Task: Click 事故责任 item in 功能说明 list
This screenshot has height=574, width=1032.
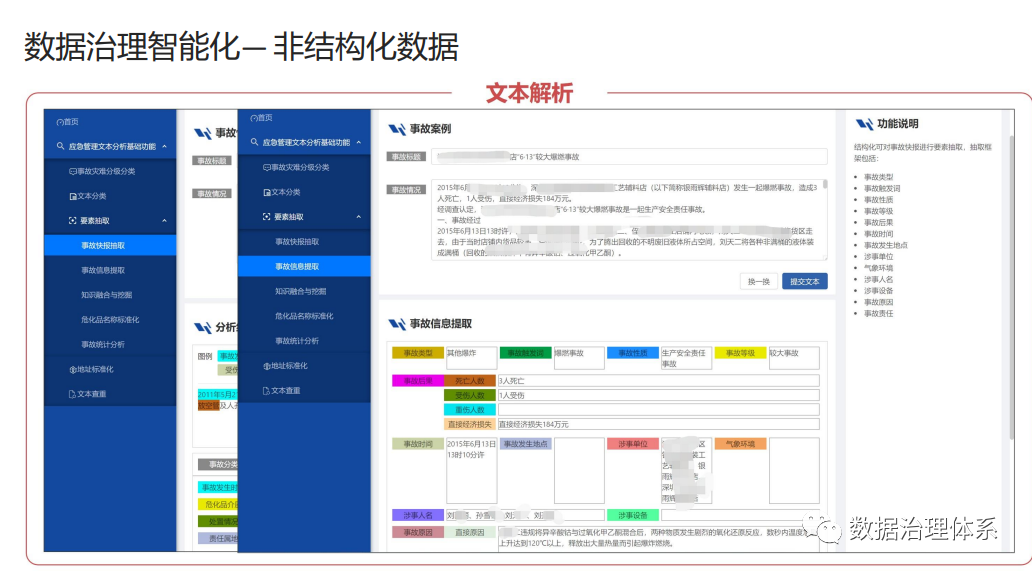Action: point(879,314)
